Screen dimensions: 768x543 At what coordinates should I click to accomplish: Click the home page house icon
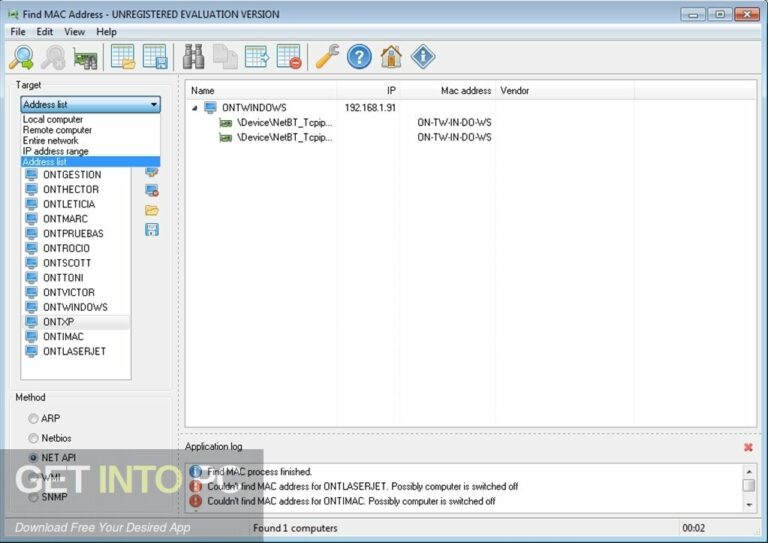[391, 57]
